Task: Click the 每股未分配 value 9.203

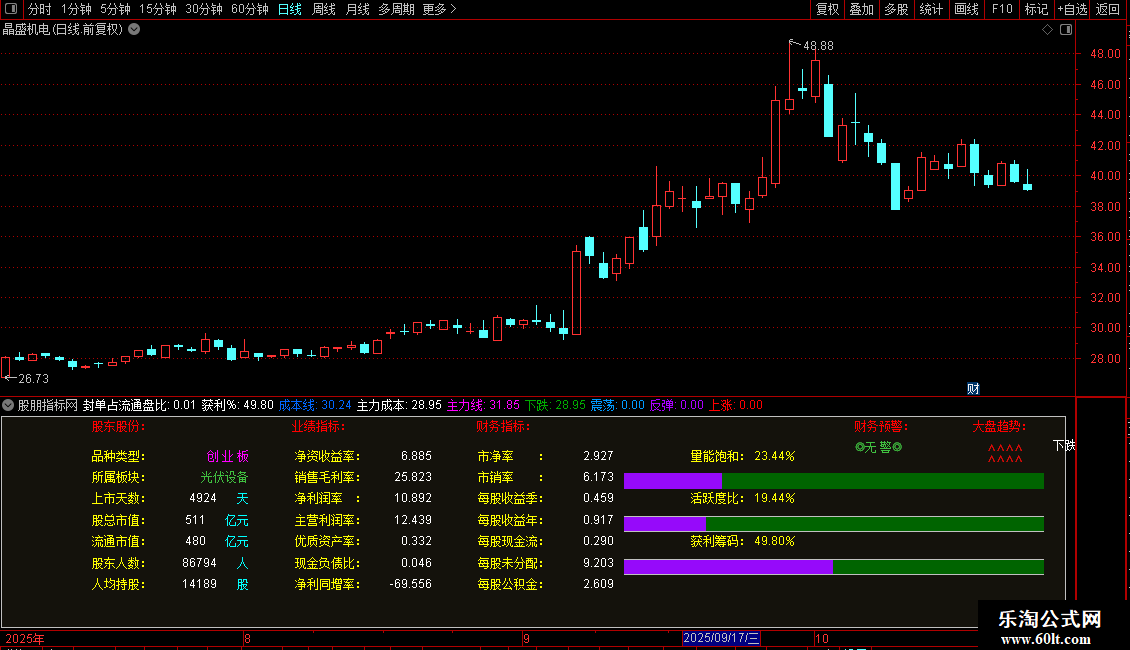Action: click(598, 563)
